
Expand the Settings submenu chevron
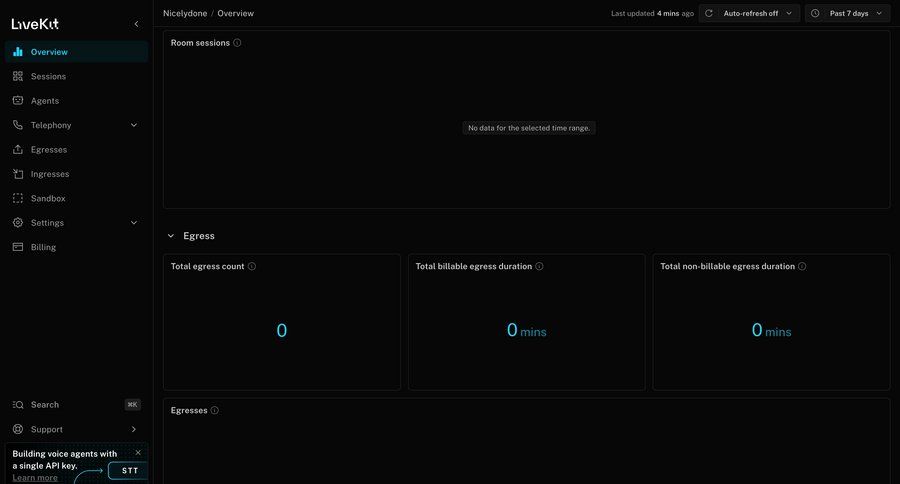[x=134, y=223]
